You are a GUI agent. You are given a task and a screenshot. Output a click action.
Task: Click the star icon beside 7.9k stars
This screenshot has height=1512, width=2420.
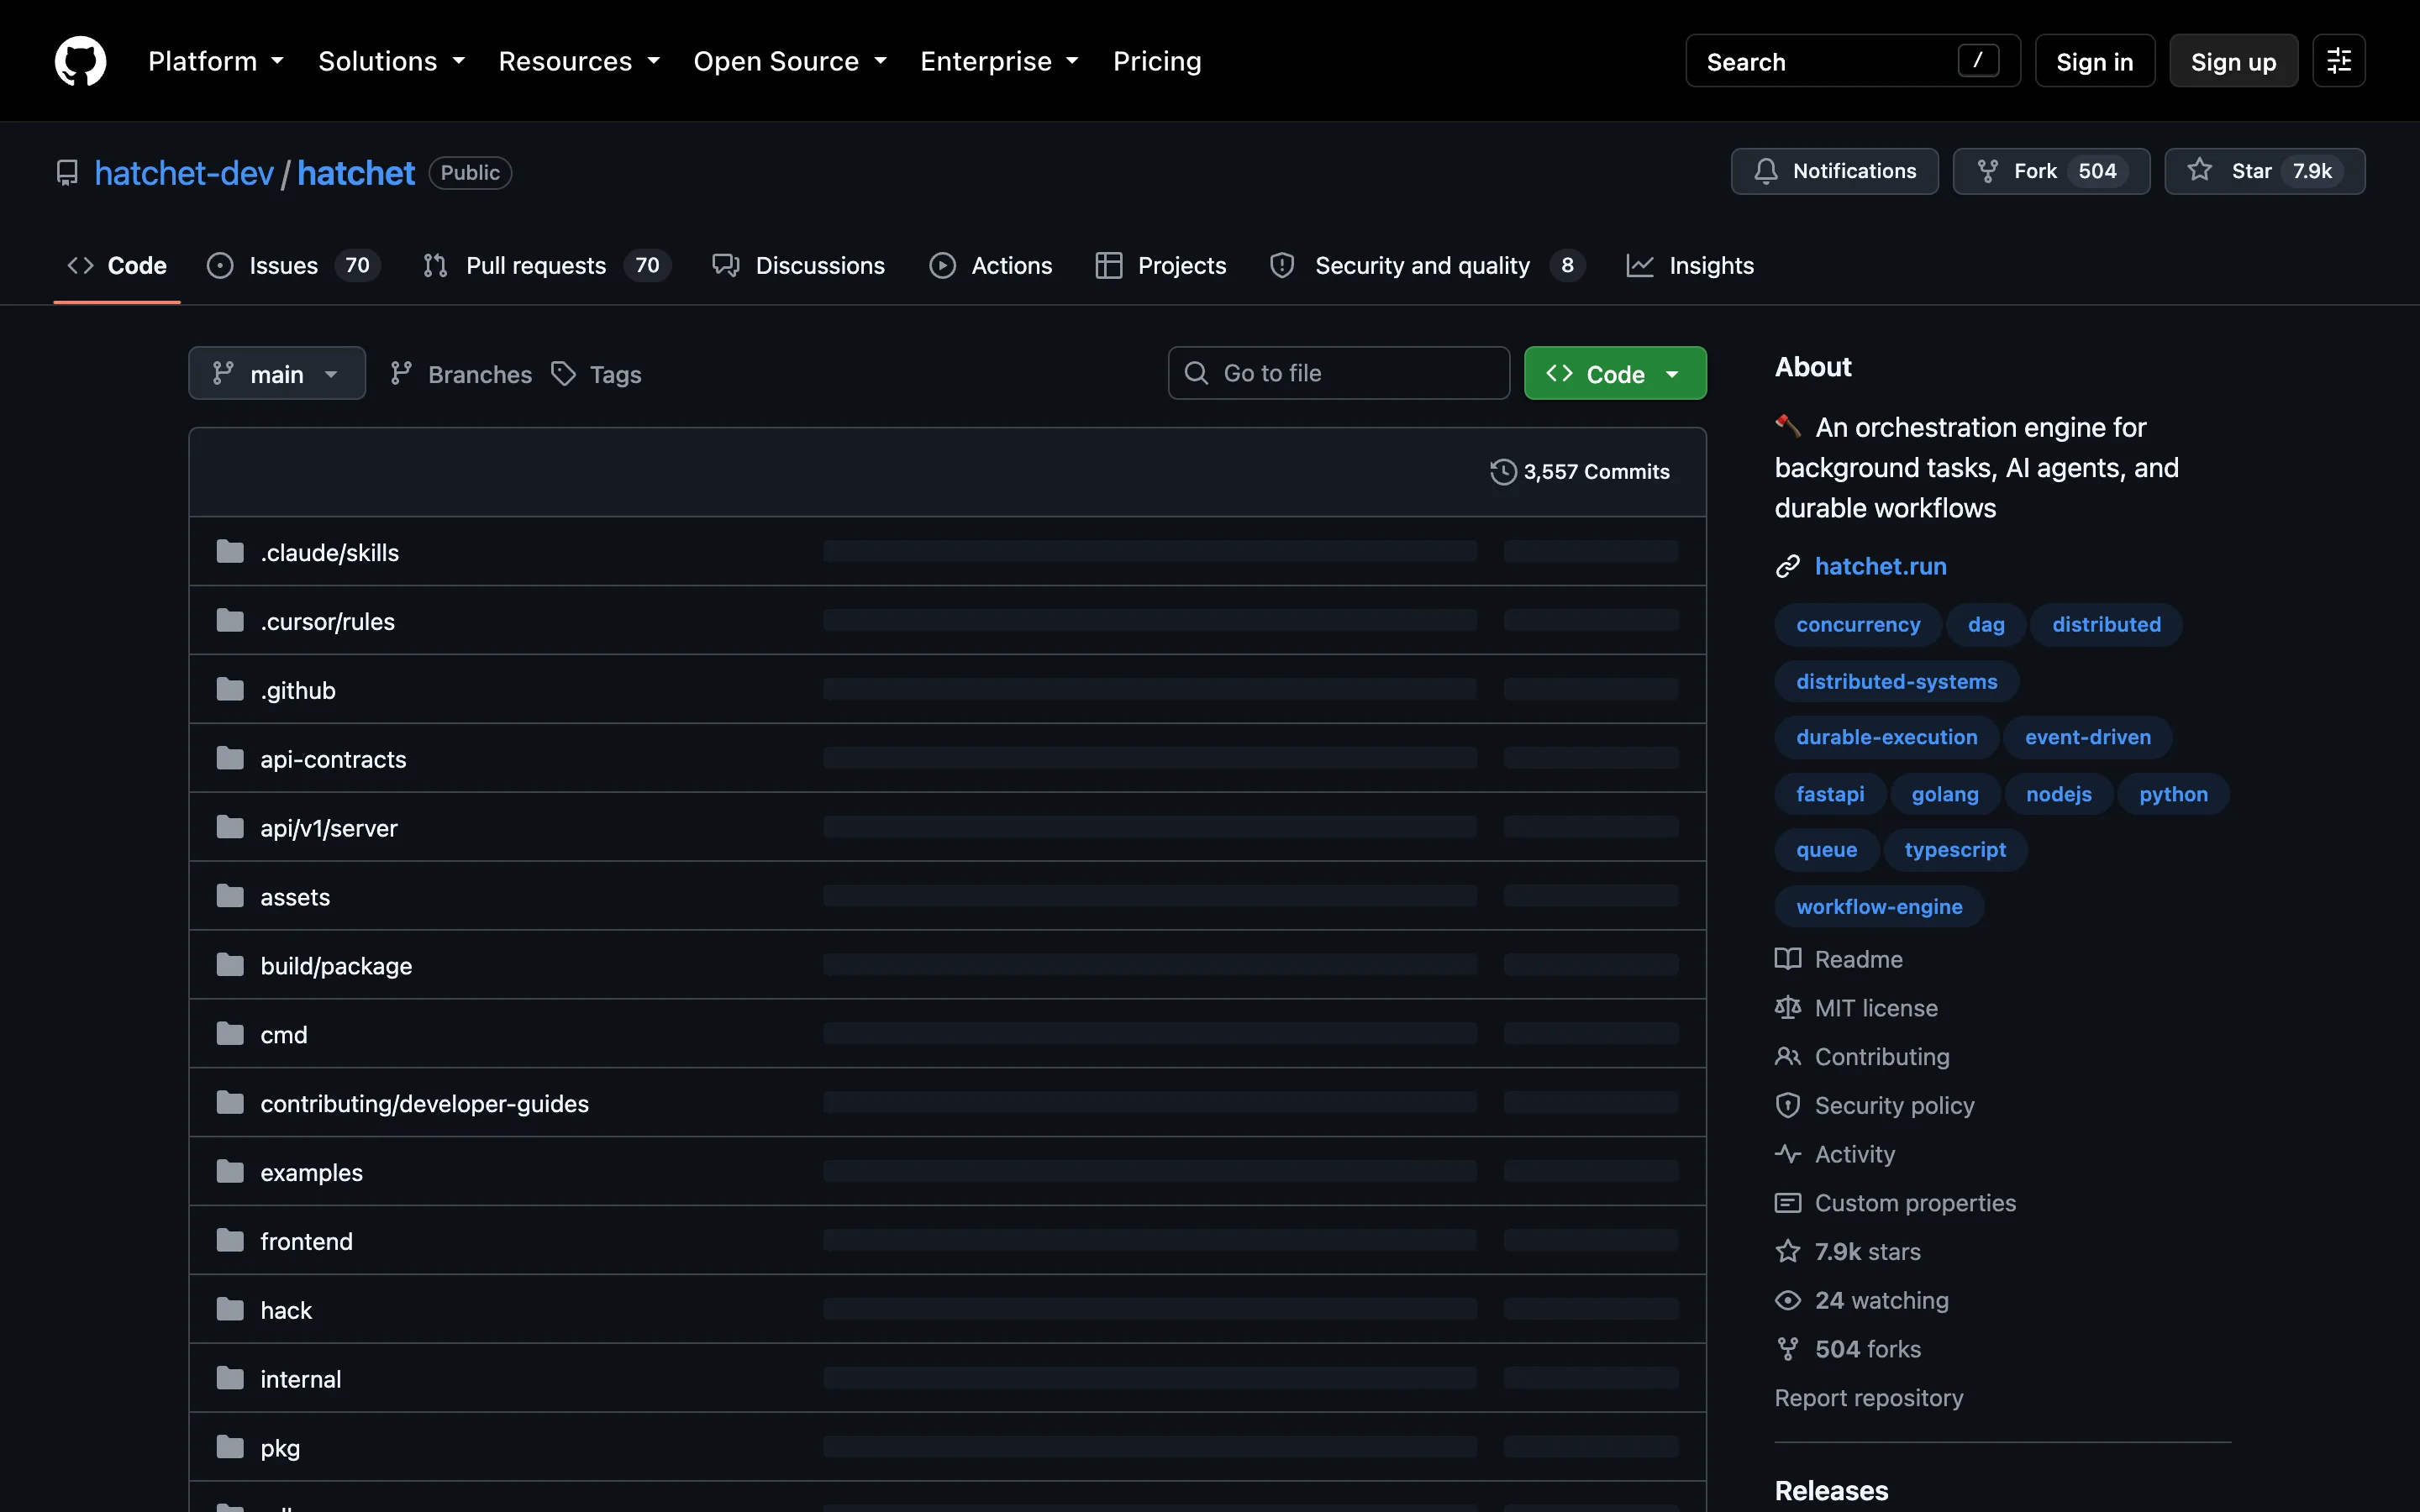click(x=1787, y=1252)
